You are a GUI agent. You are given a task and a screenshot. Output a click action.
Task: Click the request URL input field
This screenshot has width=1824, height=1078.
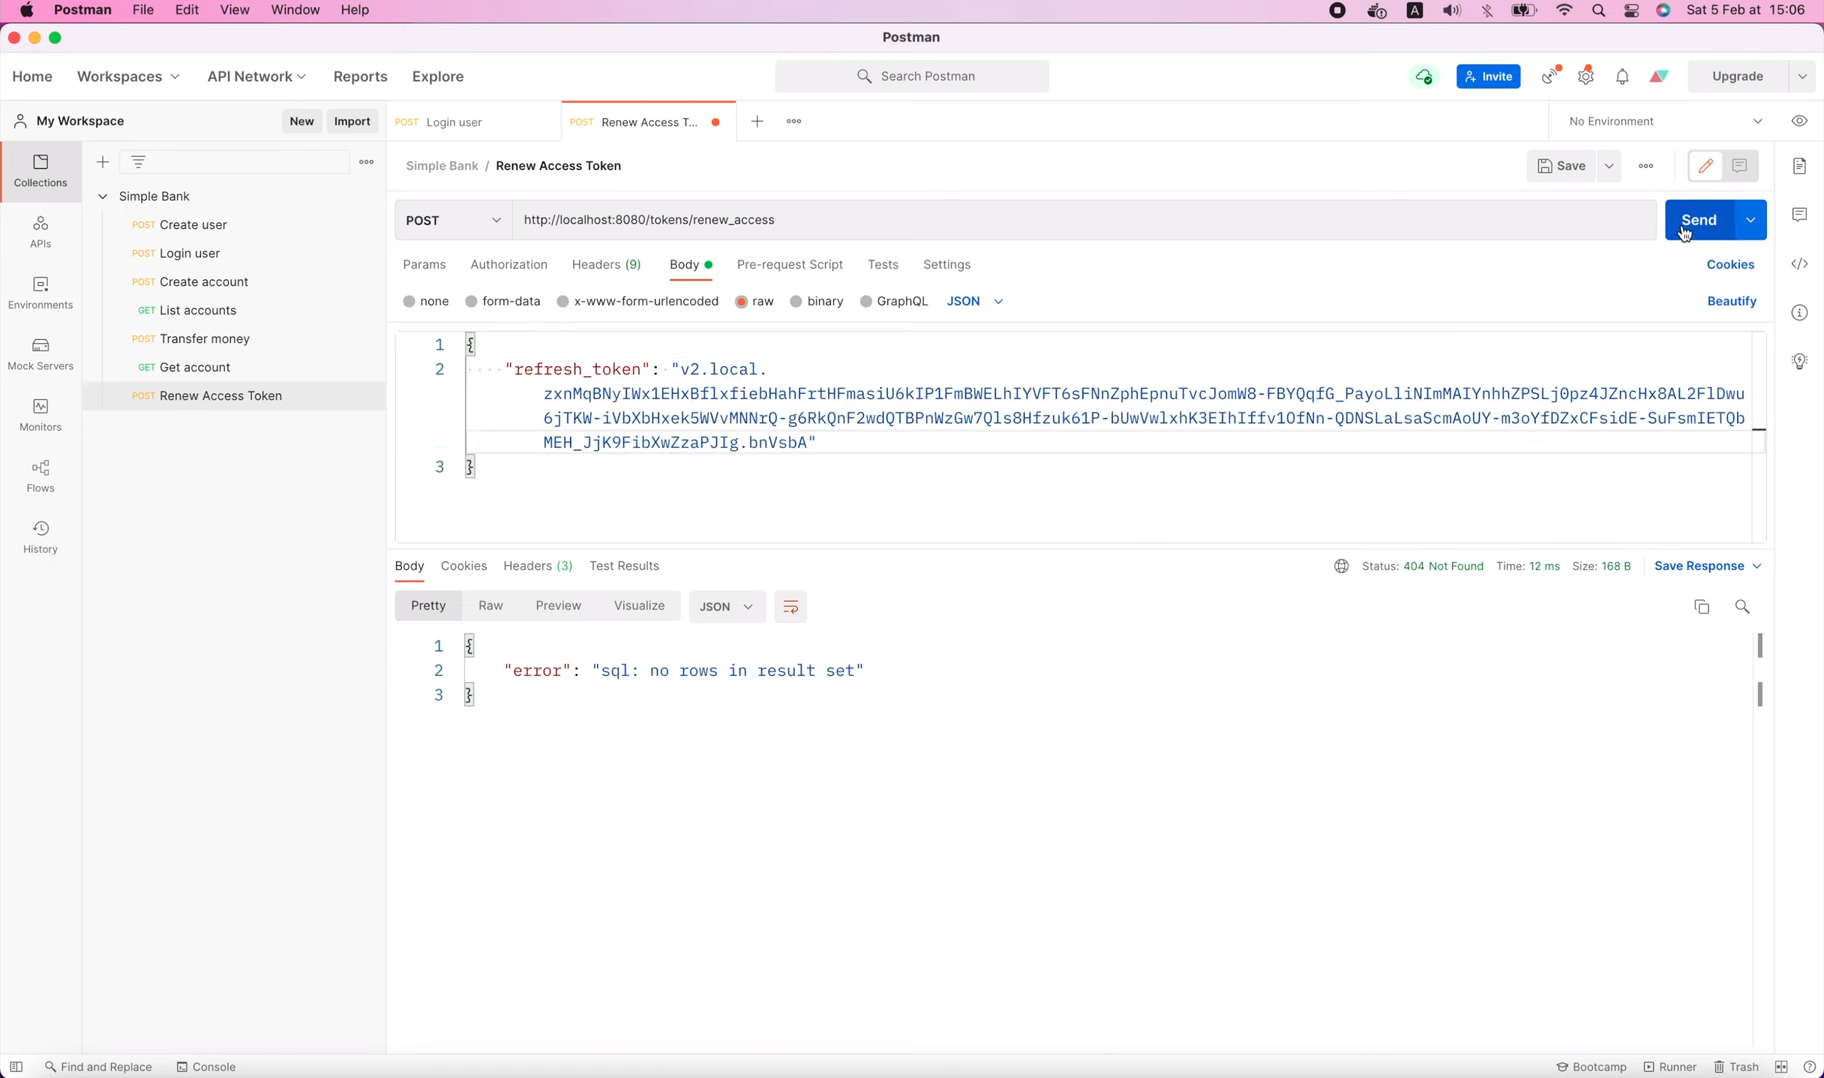1084,220
